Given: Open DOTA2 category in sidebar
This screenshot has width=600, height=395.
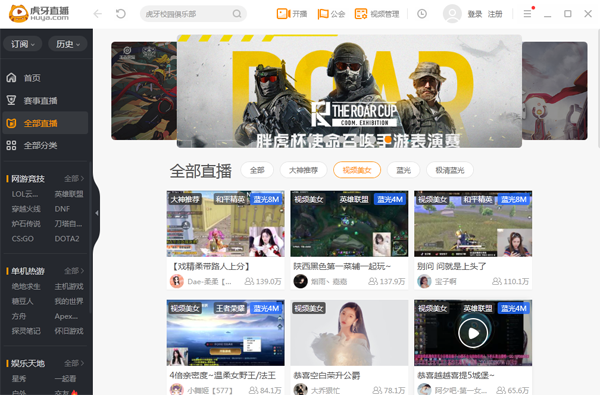Looking at the screenshot, I should pos(67,239).
